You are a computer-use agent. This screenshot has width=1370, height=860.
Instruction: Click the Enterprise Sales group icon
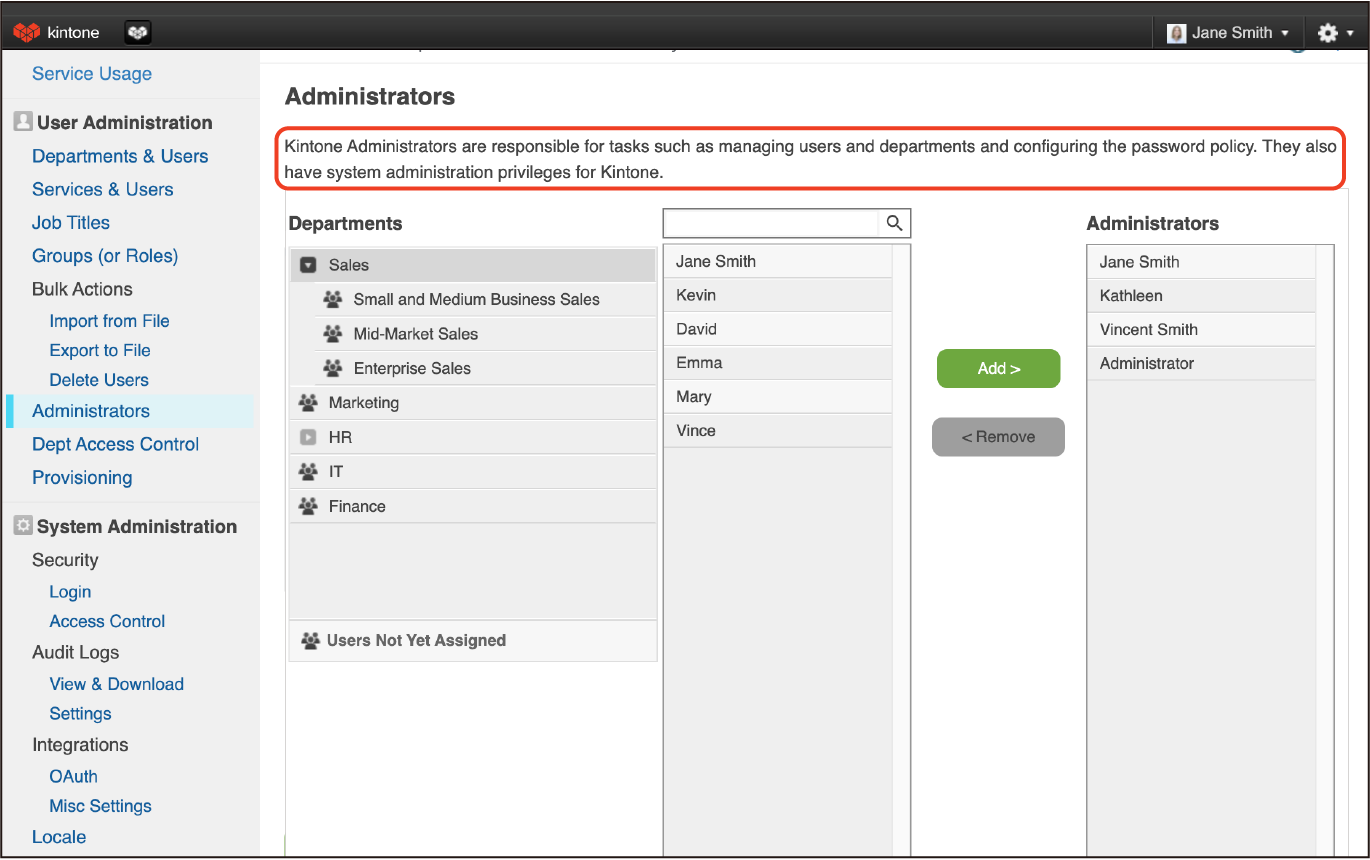[333, 369]
